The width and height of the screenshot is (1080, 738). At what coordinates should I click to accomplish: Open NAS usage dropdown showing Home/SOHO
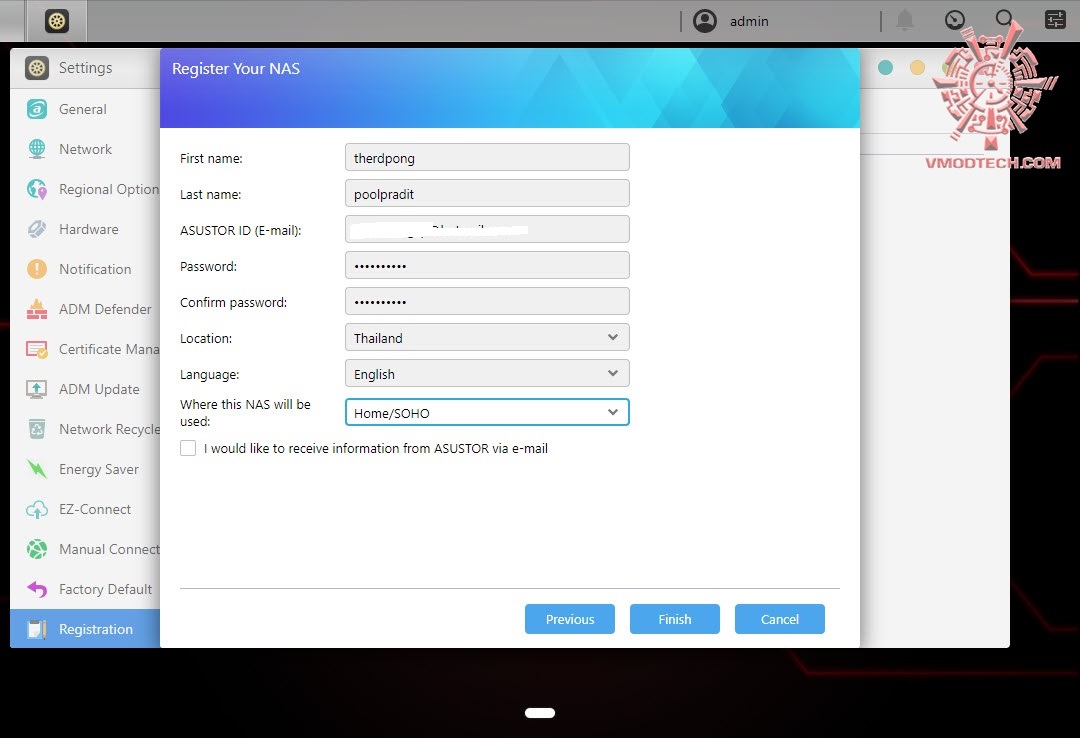(x=487, y=412)
